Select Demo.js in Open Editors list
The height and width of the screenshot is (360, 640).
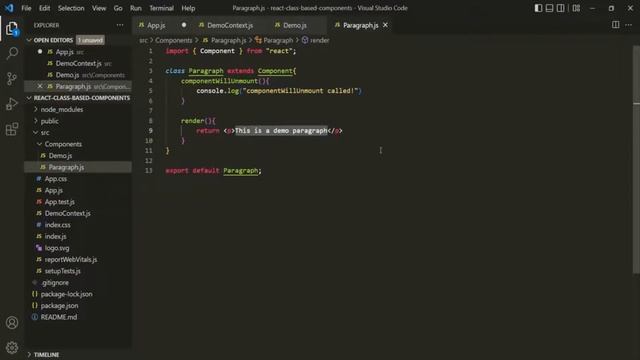tap(67, 75)
